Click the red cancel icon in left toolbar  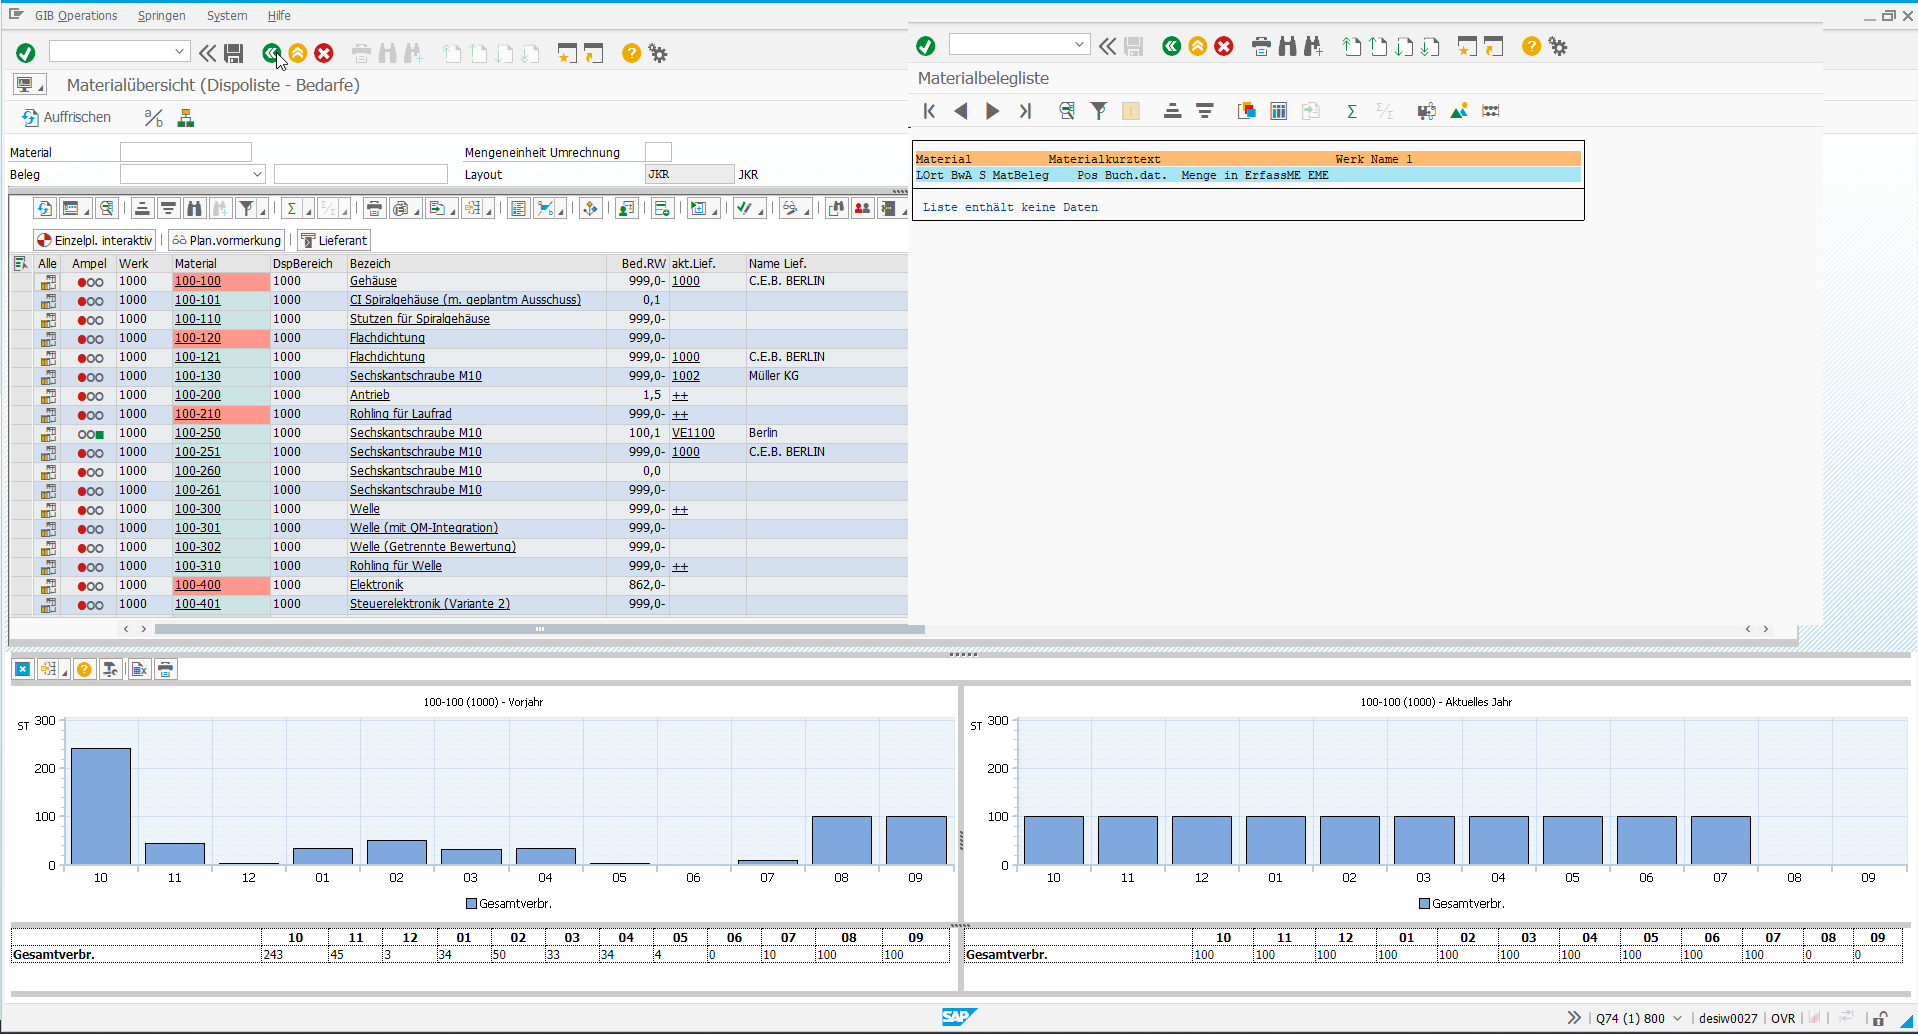(324, 53)
